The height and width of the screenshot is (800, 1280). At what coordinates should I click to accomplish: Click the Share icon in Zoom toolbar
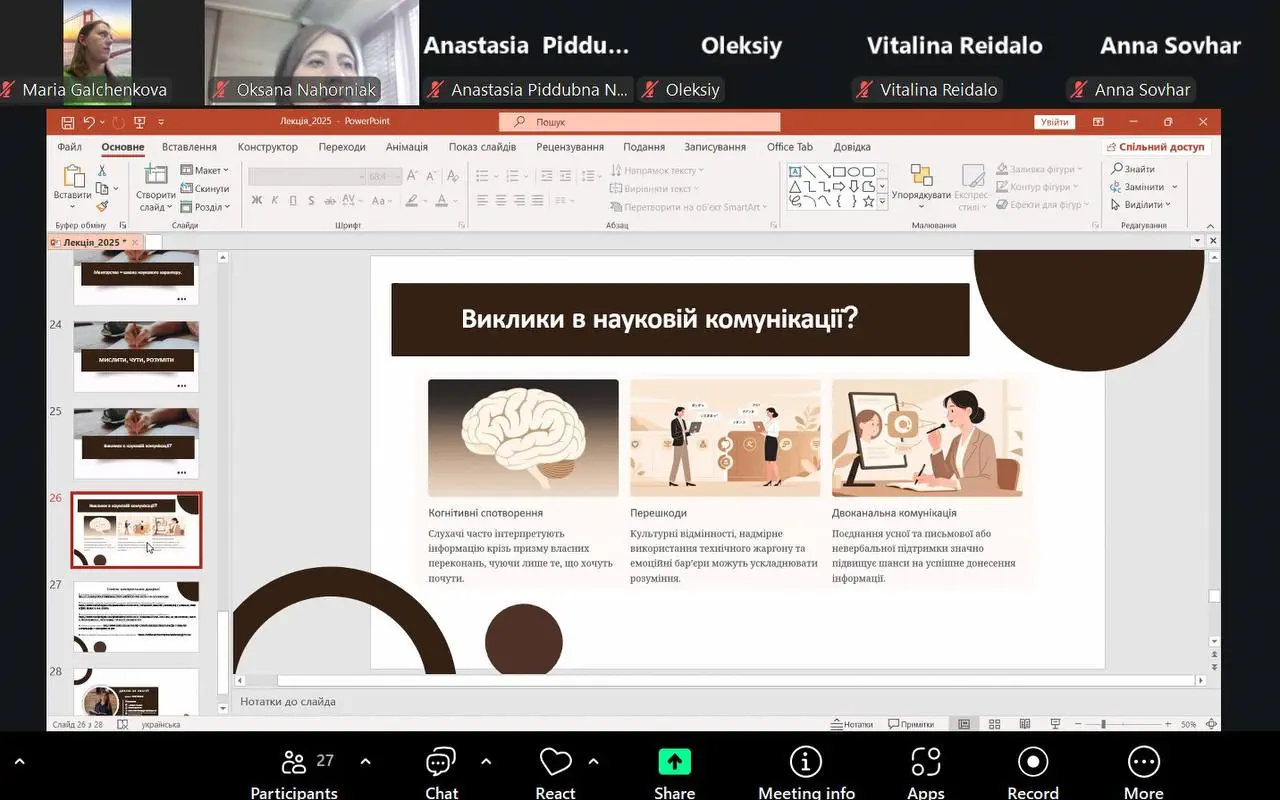674,762
